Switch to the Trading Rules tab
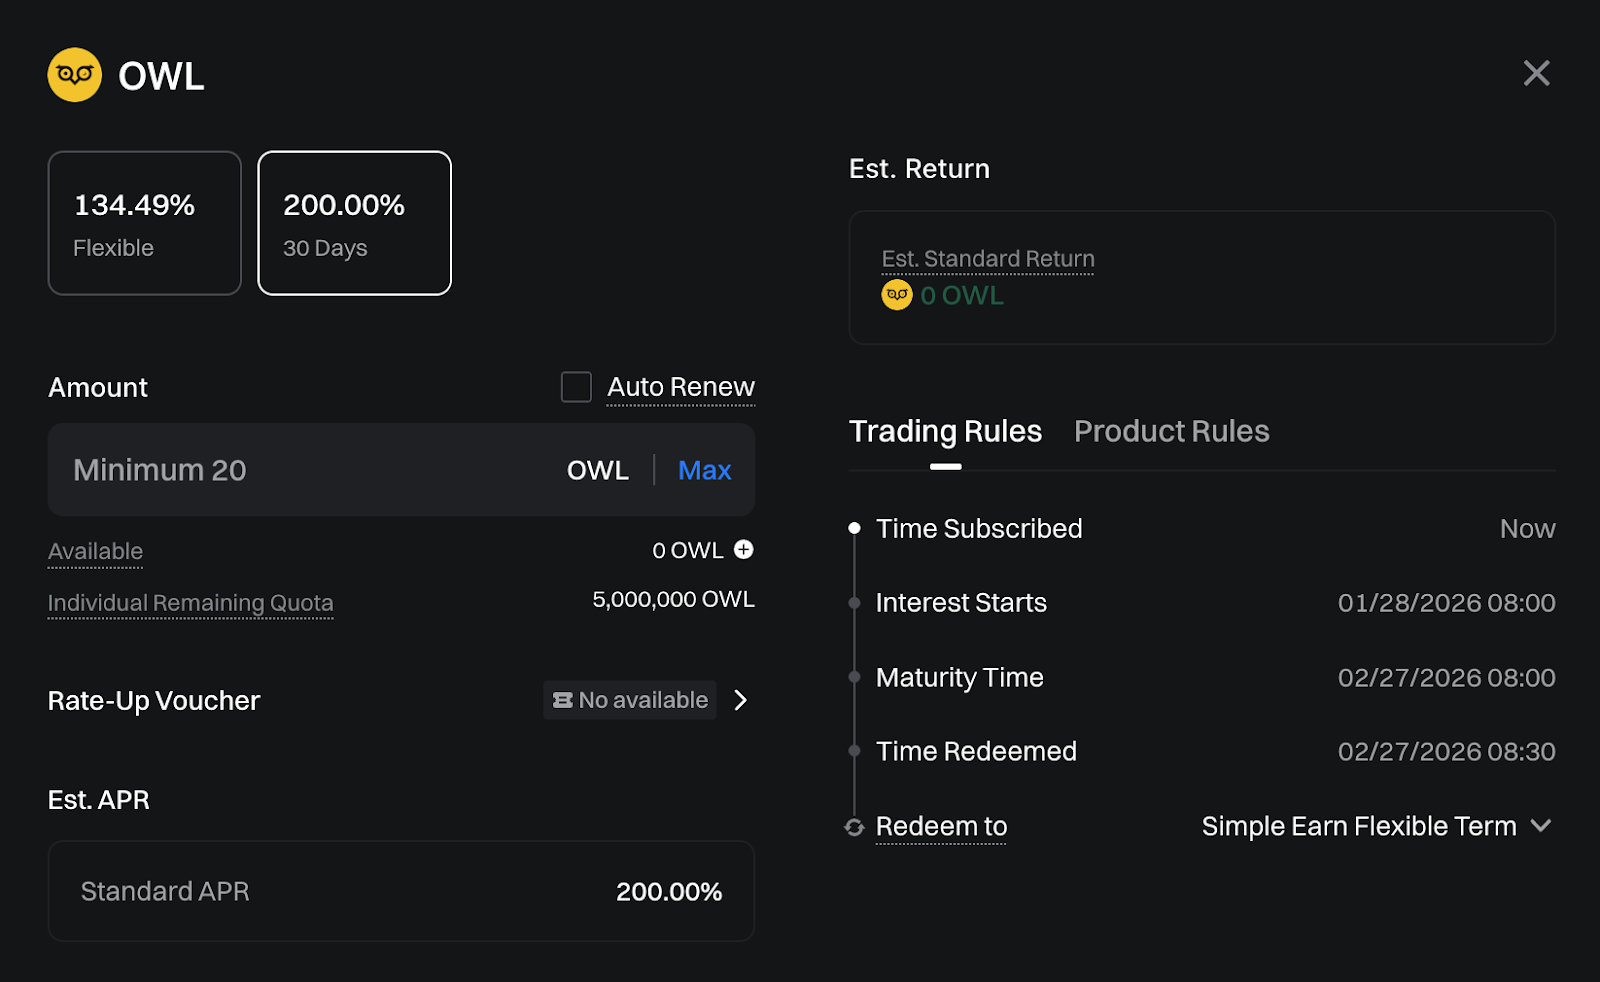The height and width of the screenshot is (982, 1600). coord(945,431)
